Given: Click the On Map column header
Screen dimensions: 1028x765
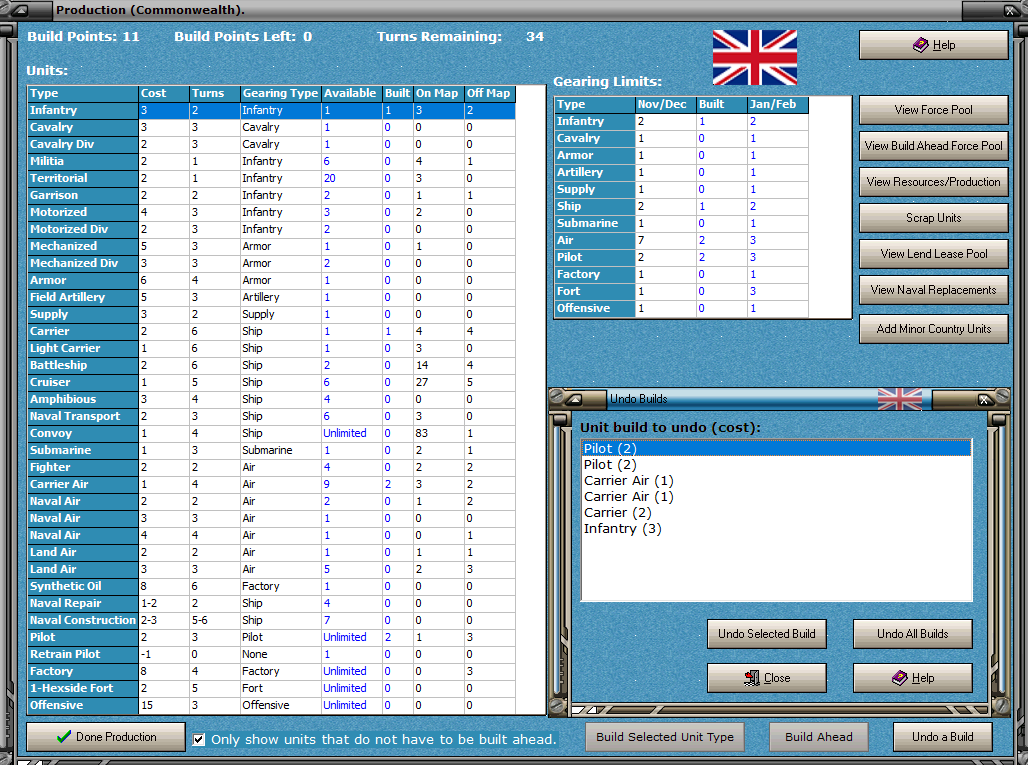Looking at the screenshot, I should pyautogui.click(x=437, y=94).
